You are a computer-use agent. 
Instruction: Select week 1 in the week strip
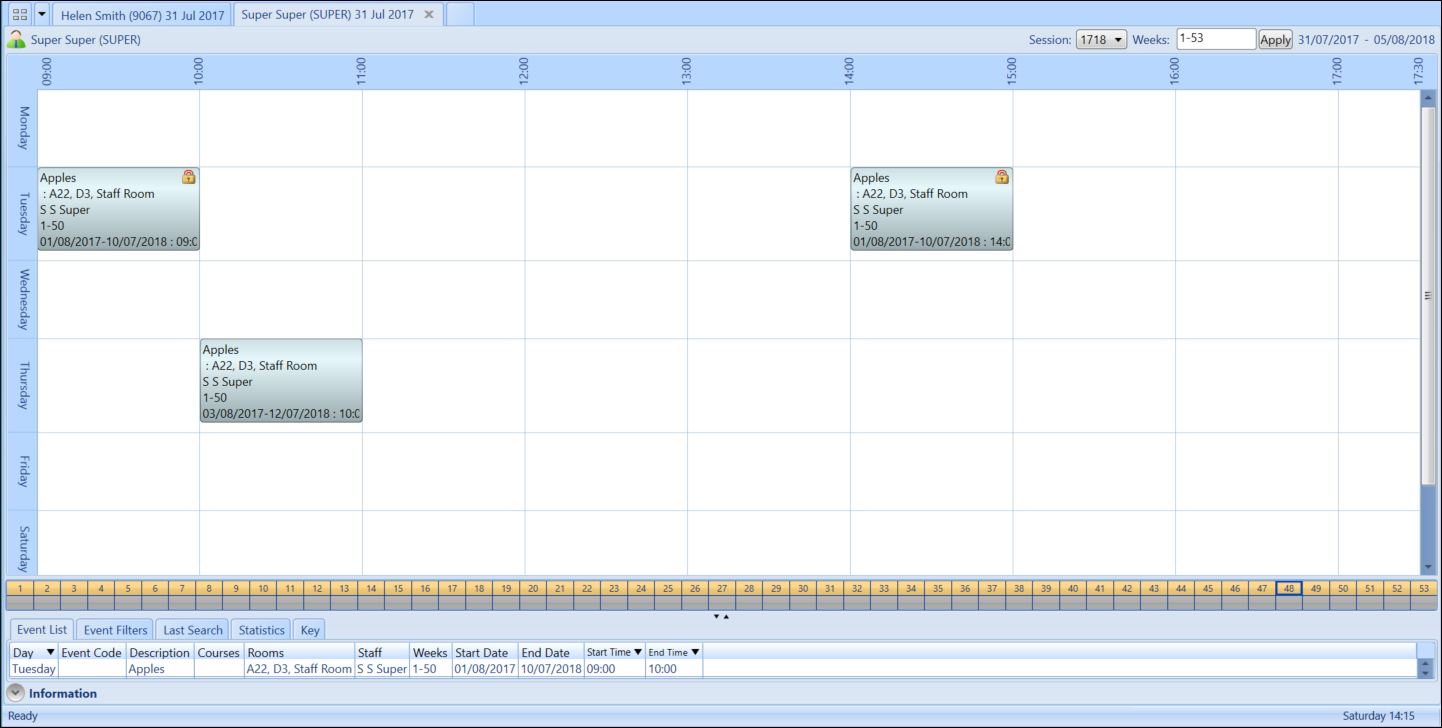[x=19, y=590]
